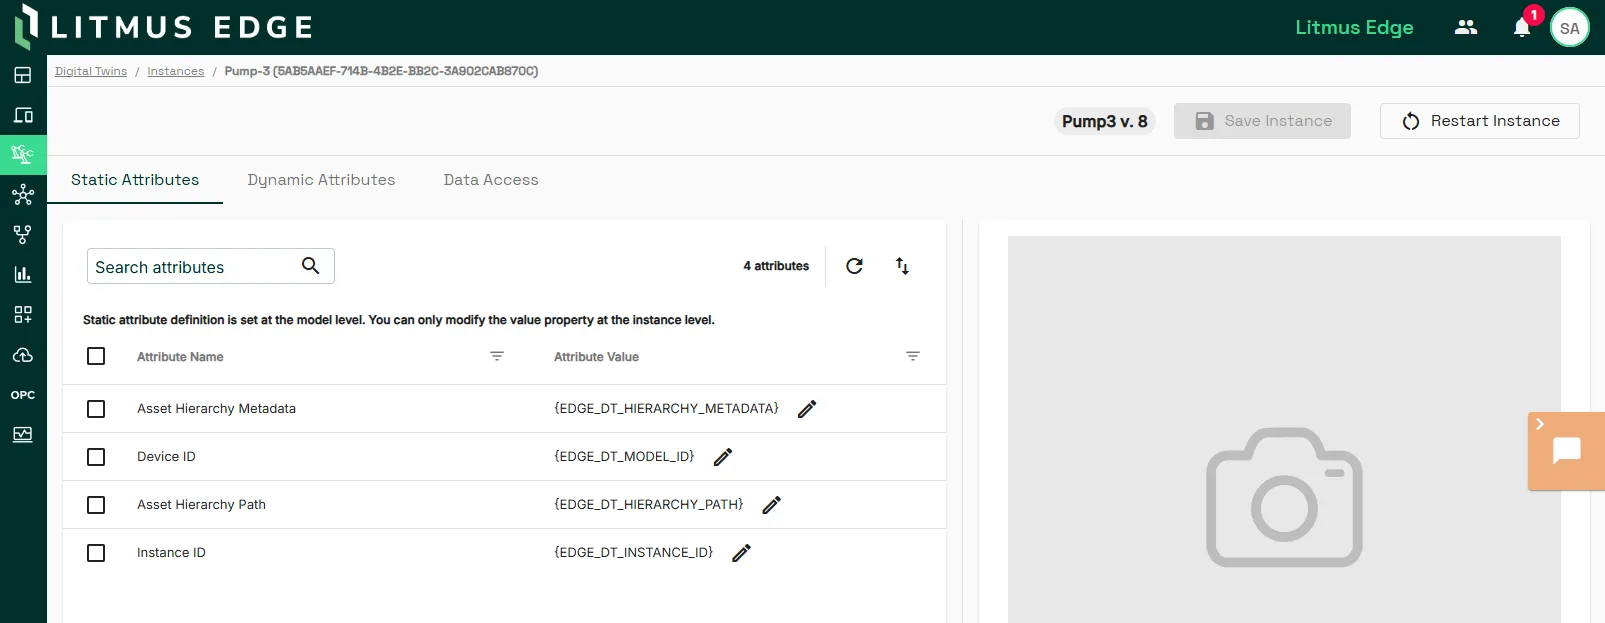Click the Save Instance button

point(1262,121)
